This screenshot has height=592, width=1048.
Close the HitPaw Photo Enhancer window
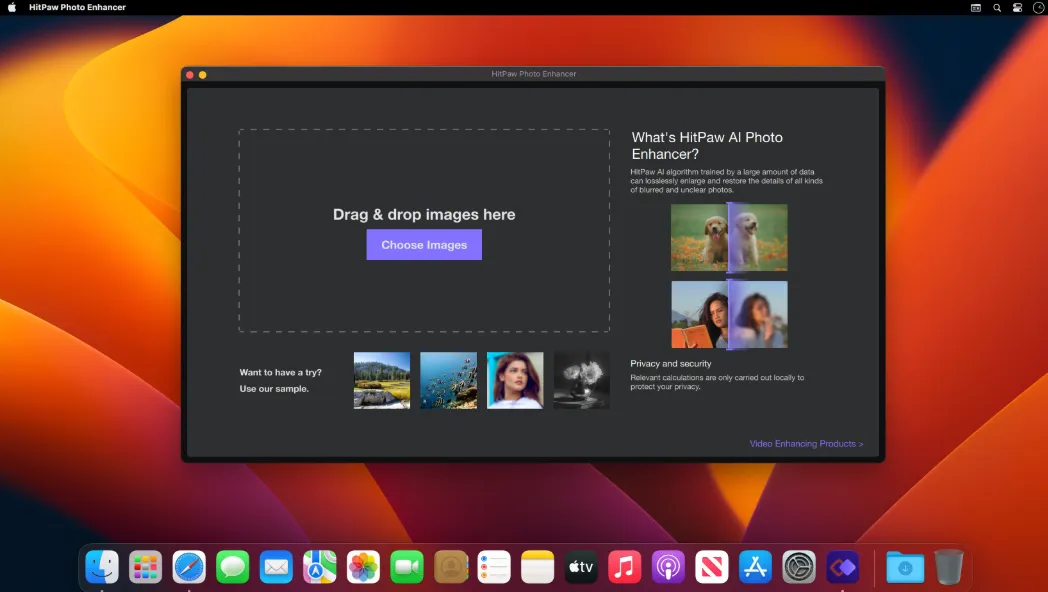click(190, 75)
